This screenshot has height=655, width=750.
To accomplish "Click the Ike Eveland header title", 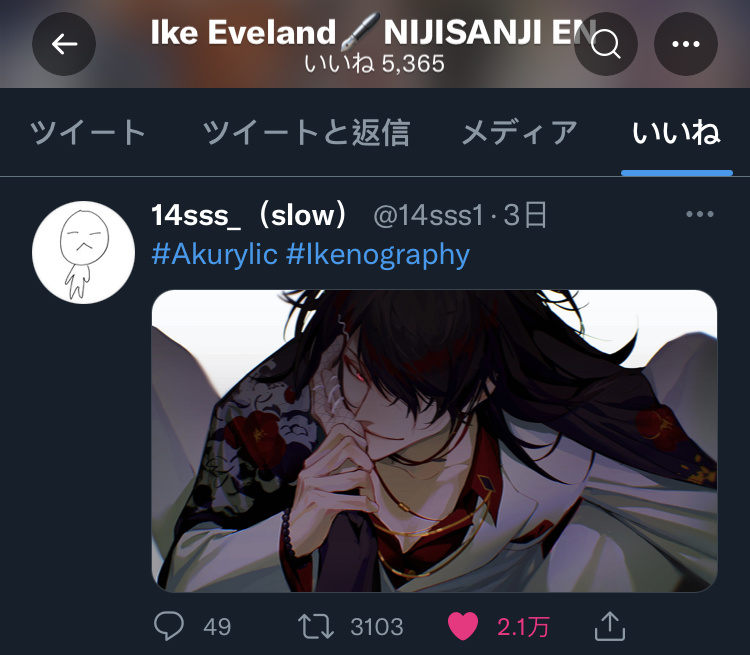I will (x=373, y=33).
